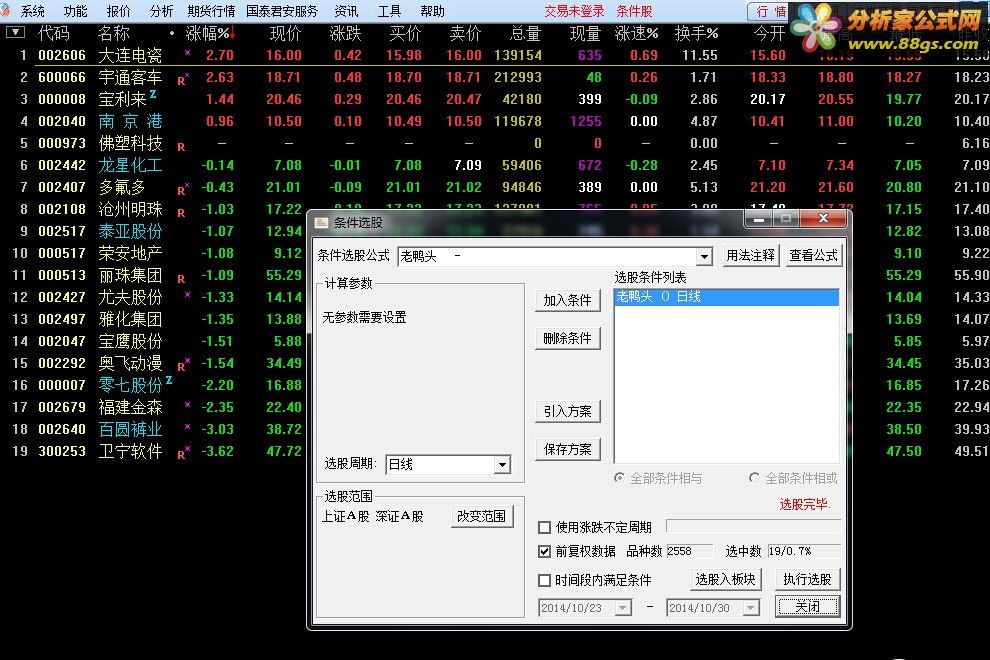
Task: Sort by the 总量 column header
Action: pos(525,33)
